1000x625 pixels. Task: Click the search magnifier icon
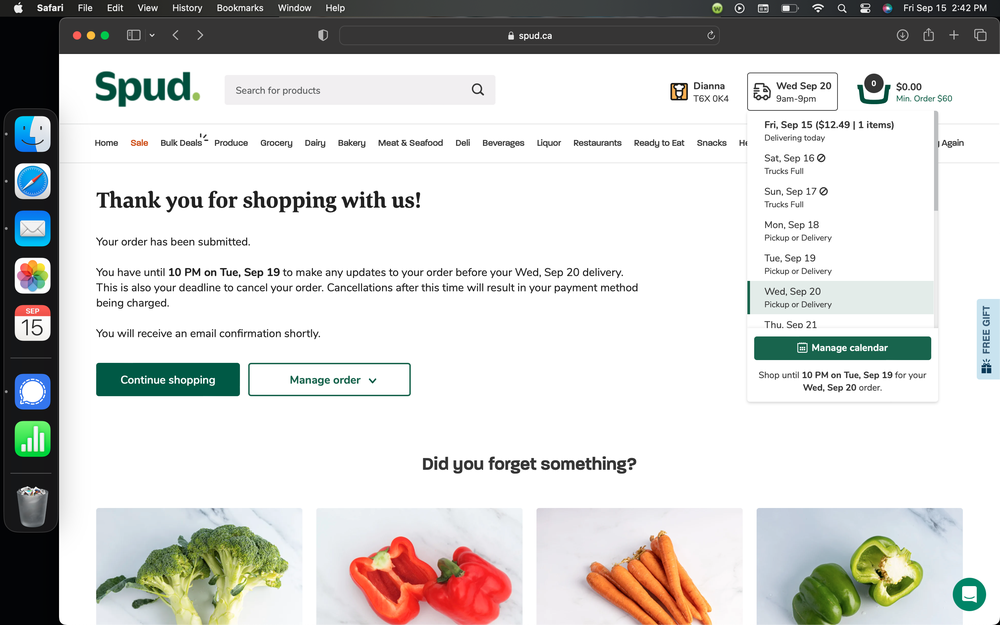pos(478,90)
